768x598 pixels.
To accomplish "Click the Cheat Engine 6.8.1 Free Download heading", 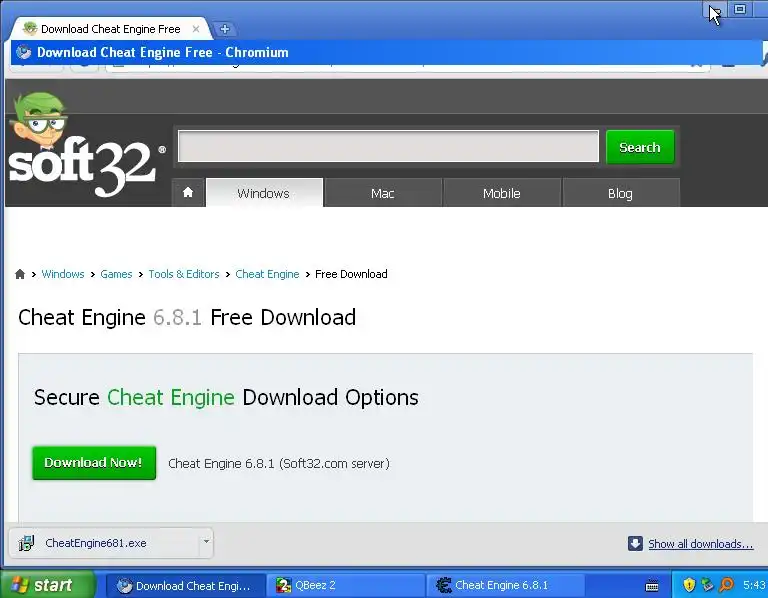I will 187,317.
